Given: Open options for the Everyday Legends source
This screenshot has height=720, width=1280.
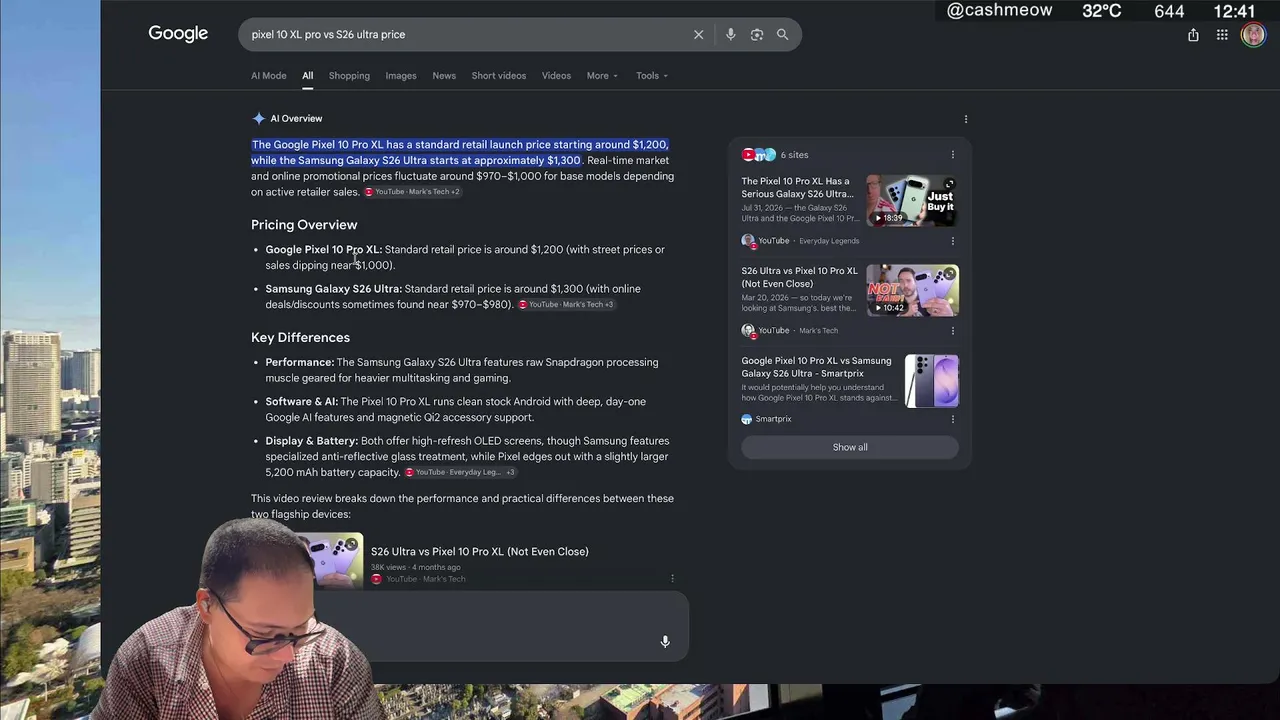Looking at the screenshot, I should click(x=953, y=241).
